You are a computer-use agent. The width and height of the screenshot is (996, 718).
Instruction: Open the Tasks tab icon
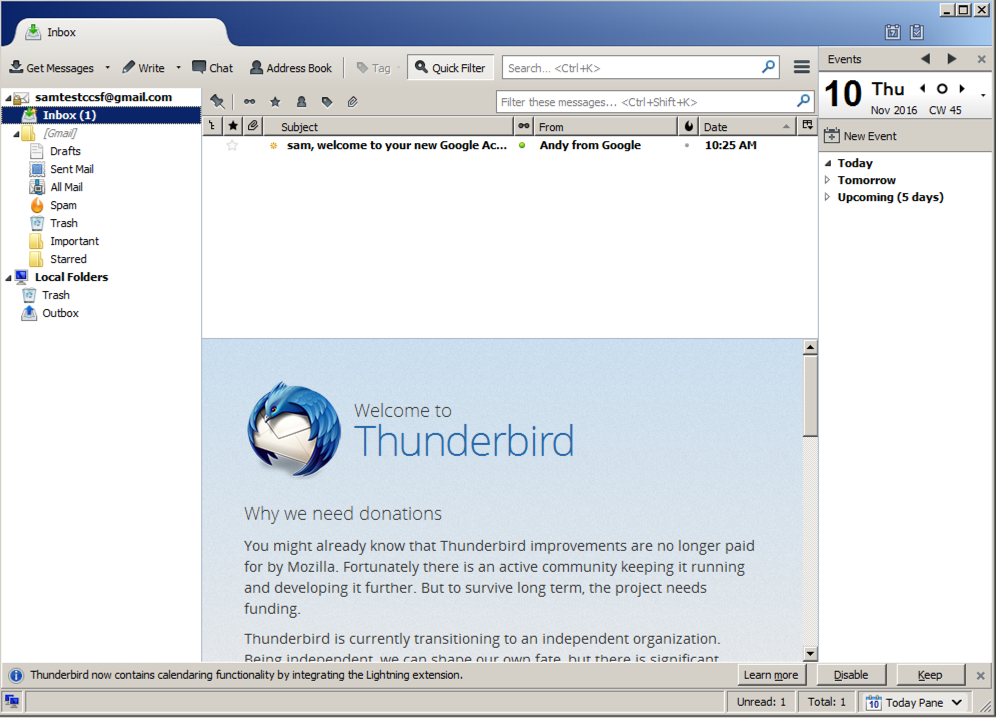[917, 32]
